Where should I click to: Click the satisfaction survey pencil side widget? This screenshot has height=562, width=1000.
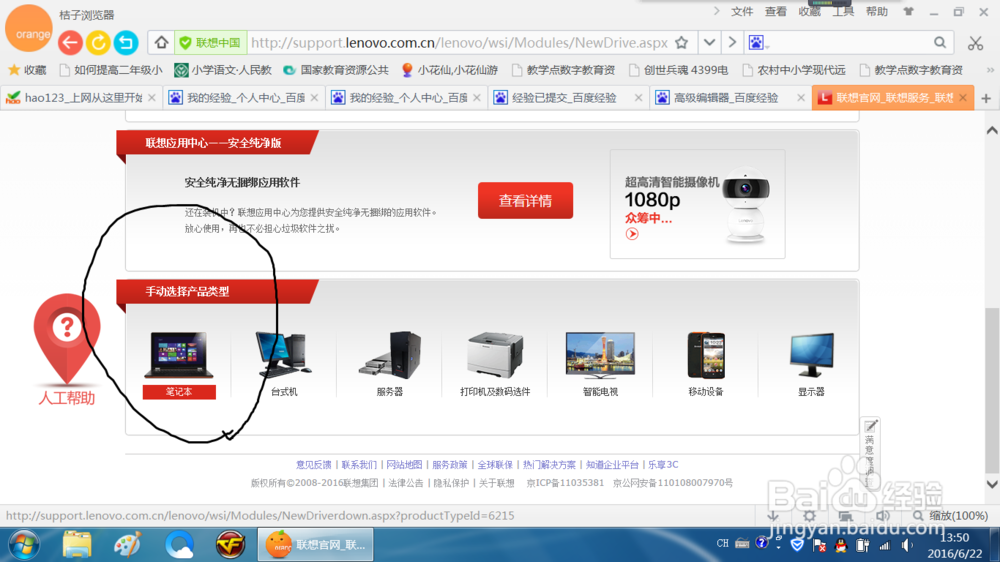871,453
